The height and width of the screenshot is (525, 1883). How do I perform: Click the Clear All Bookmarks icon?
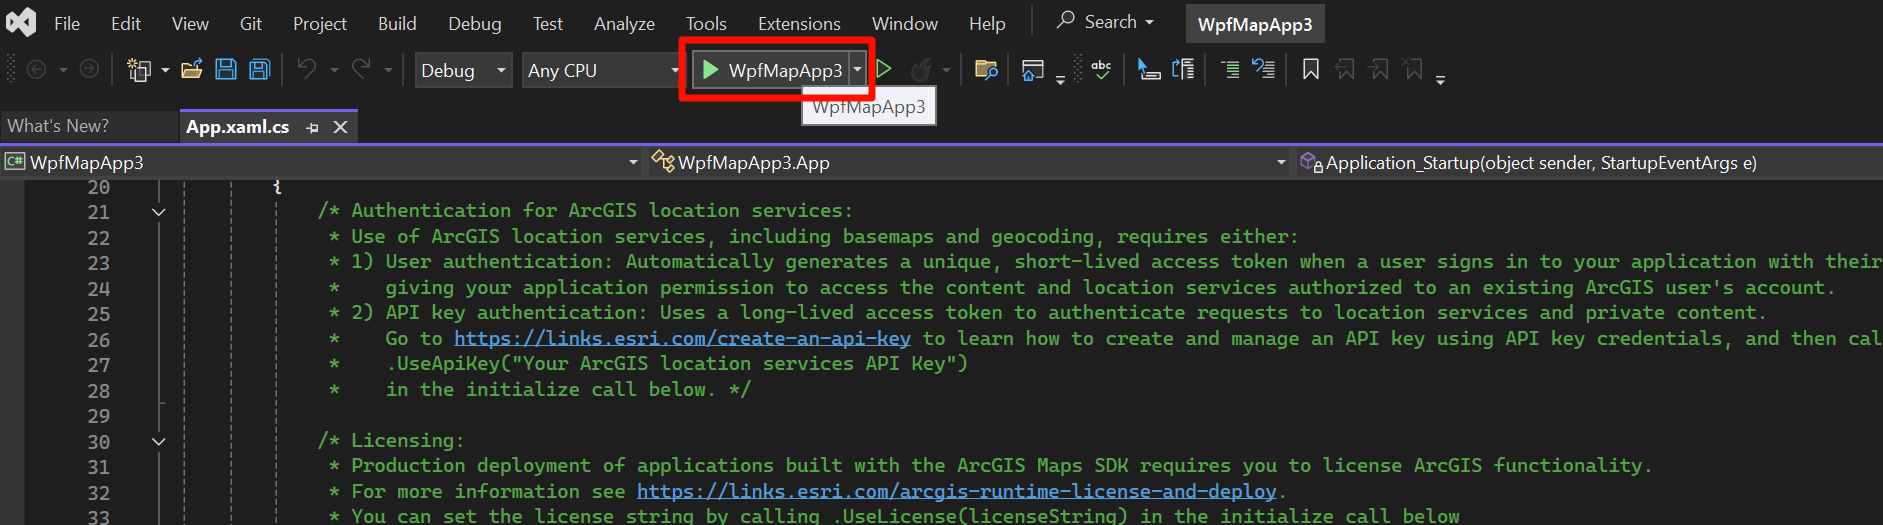point(1413,69)
